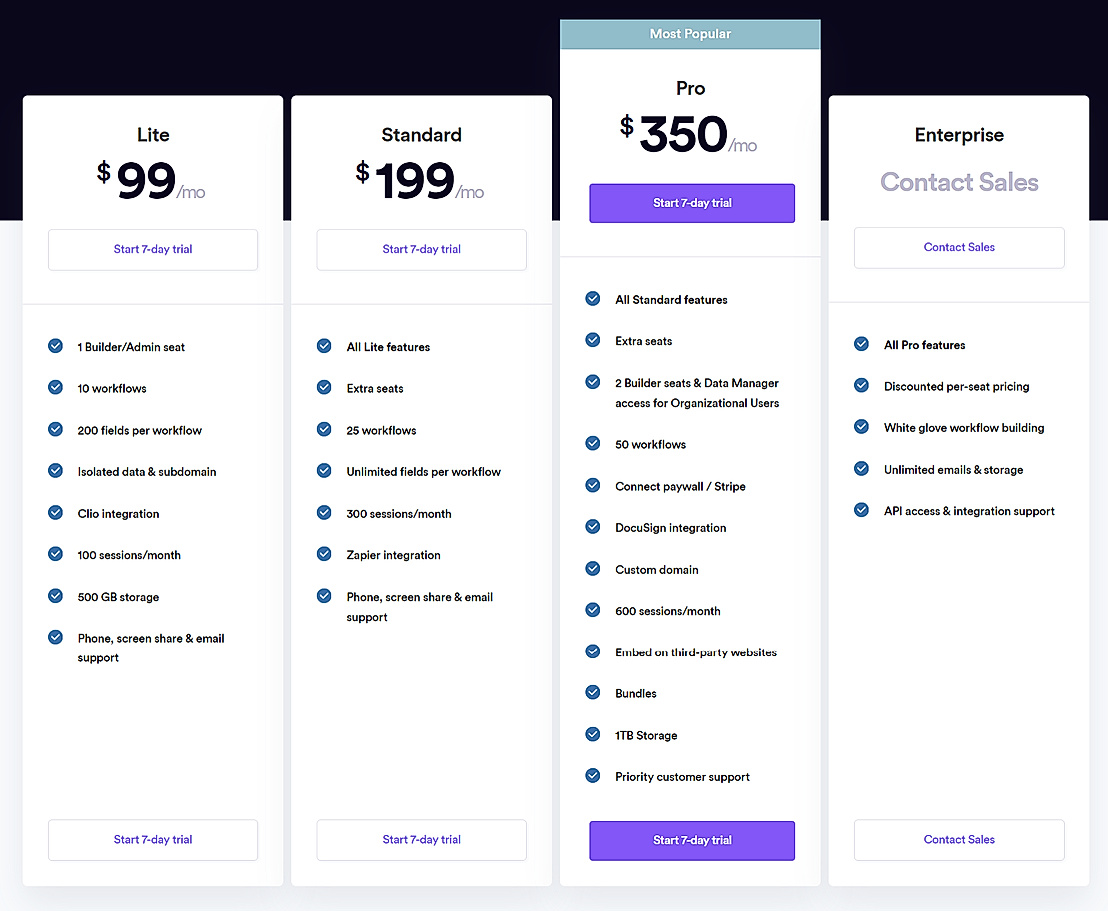The width and height of the screenshot is (1108, 911).
Task: Start the 7-day trial for the Lite plan
Action: pos(152,250)
